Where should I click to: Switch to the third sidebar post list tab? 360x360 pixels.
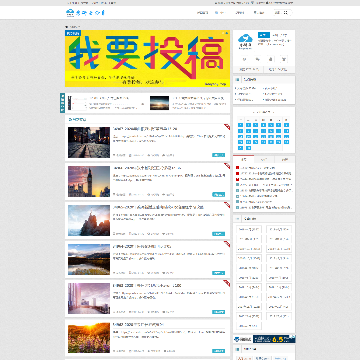pyautogui.click(x=284, y=160)
